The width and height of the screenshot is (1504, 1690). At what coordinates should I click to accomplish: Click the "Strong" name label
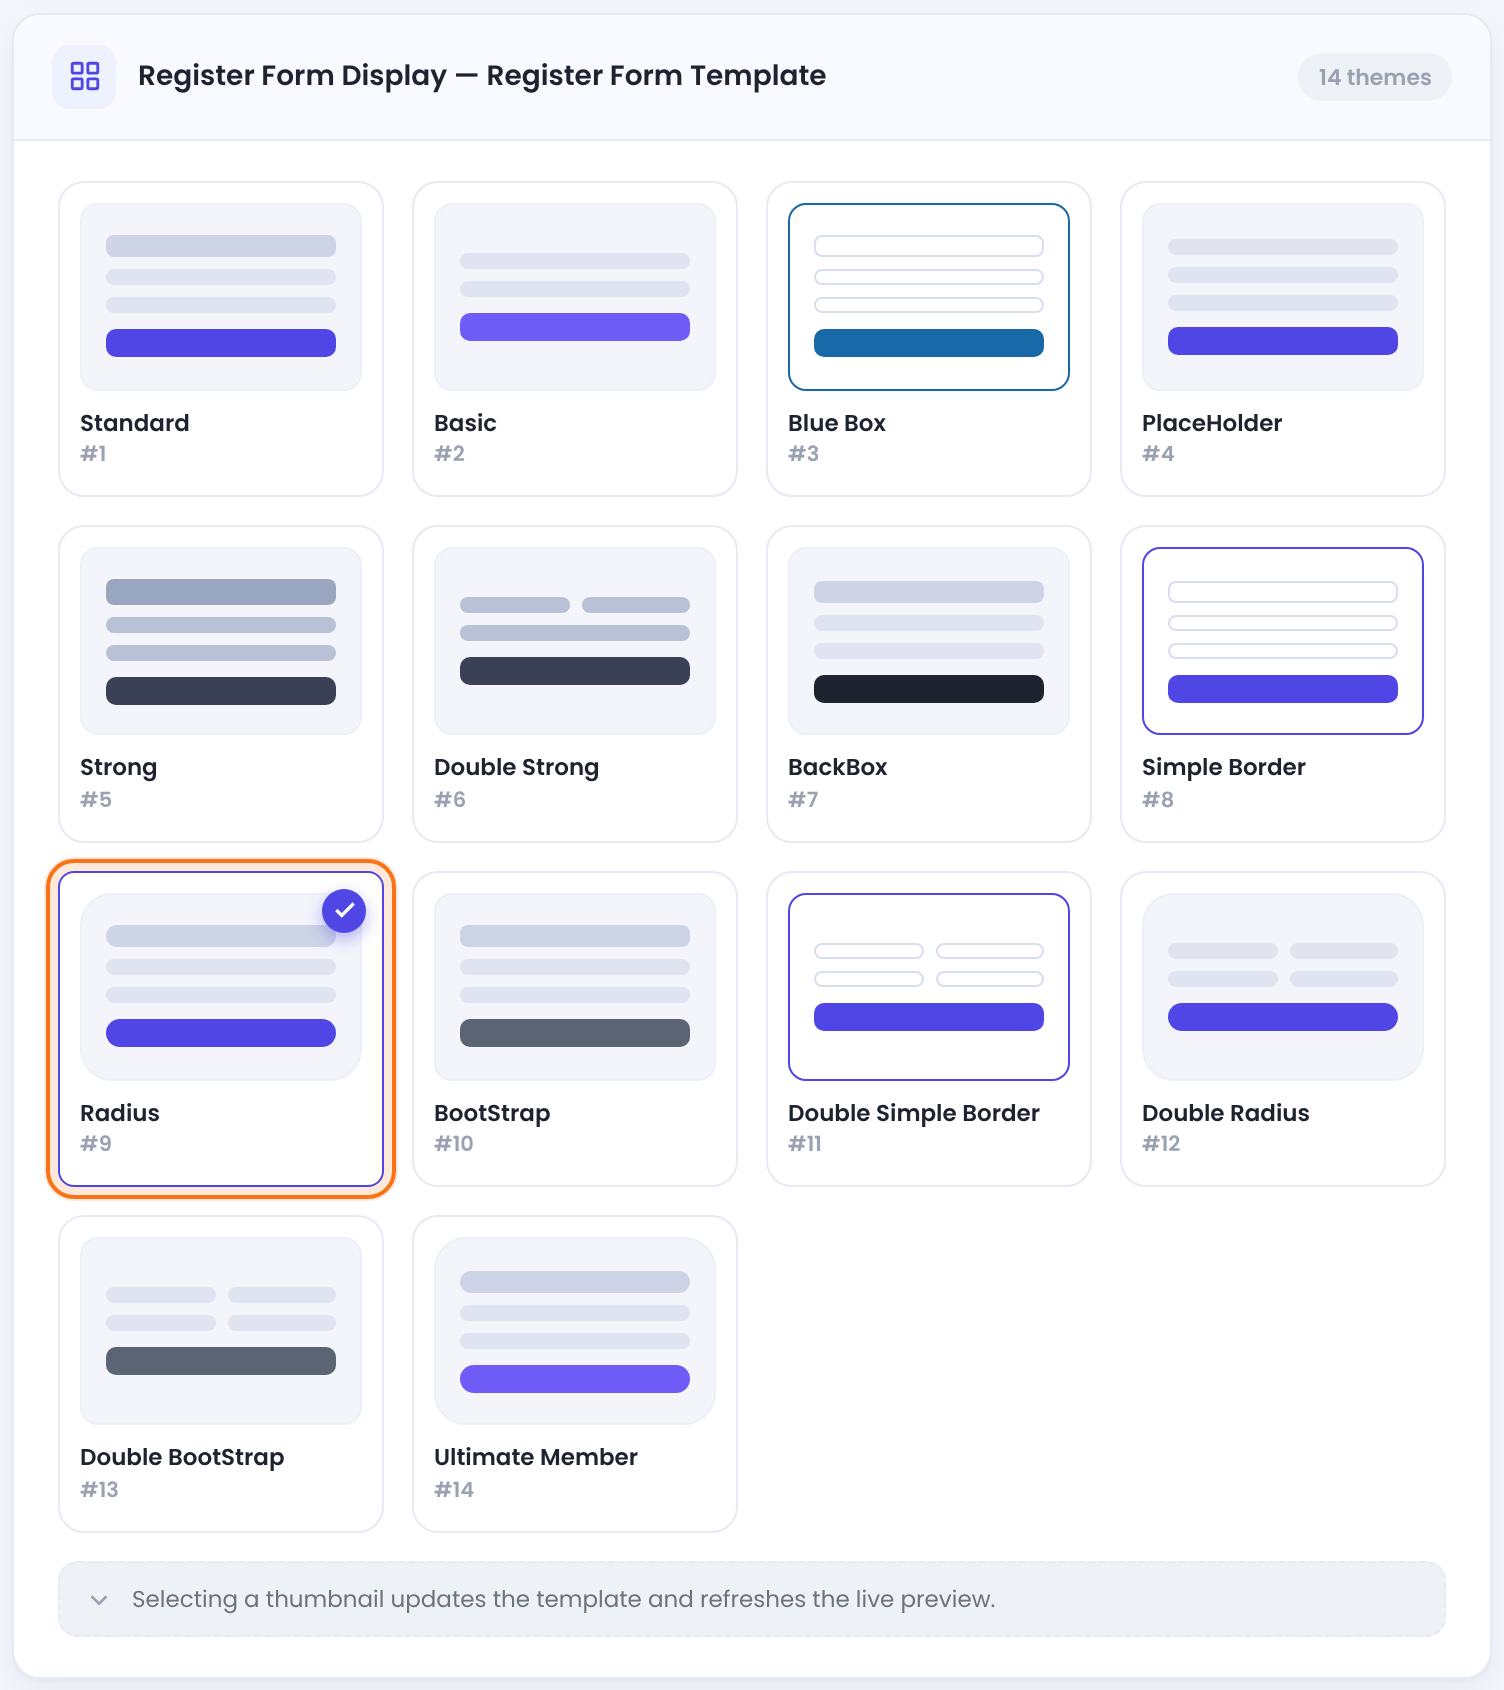[119, 768]
